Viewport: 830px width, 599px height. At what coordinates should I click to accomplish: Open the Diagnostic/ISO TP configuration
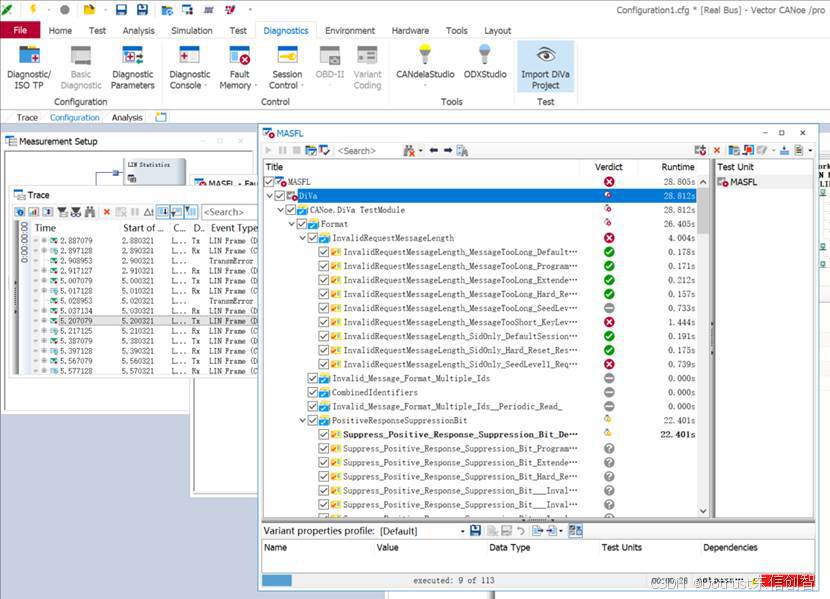tap(29, 68)
